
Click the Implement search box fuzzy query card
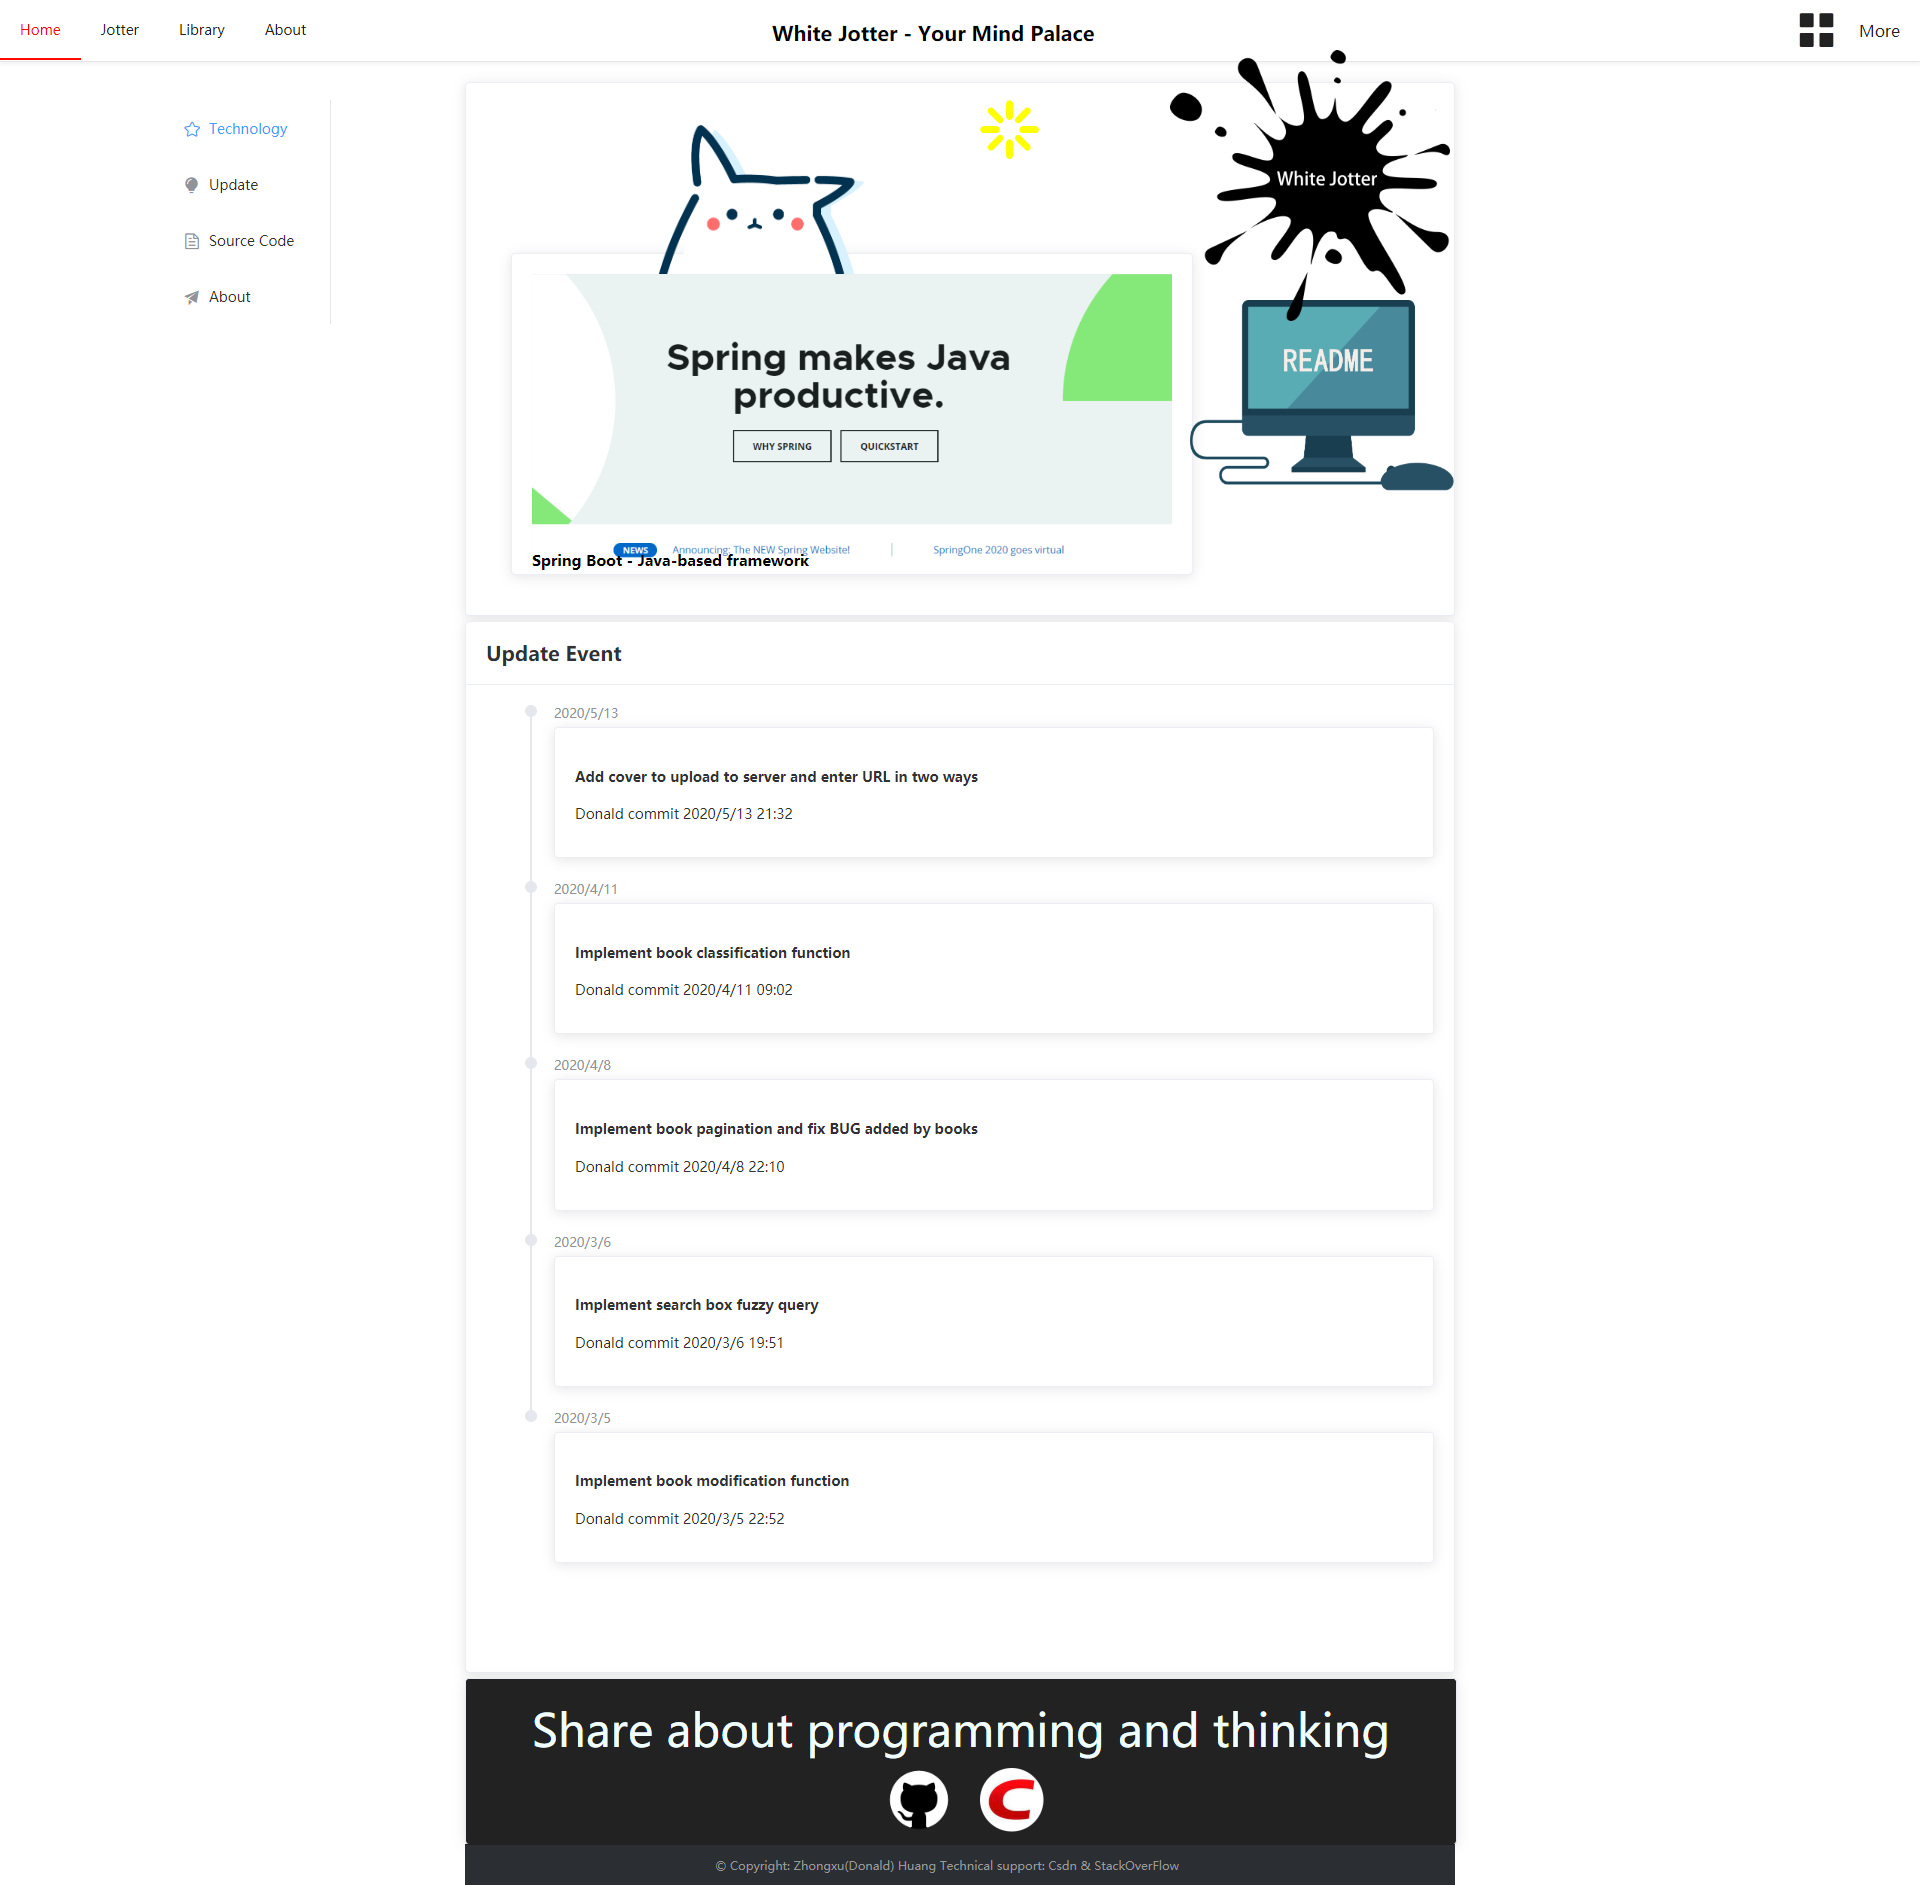[x=993, y=1321]
